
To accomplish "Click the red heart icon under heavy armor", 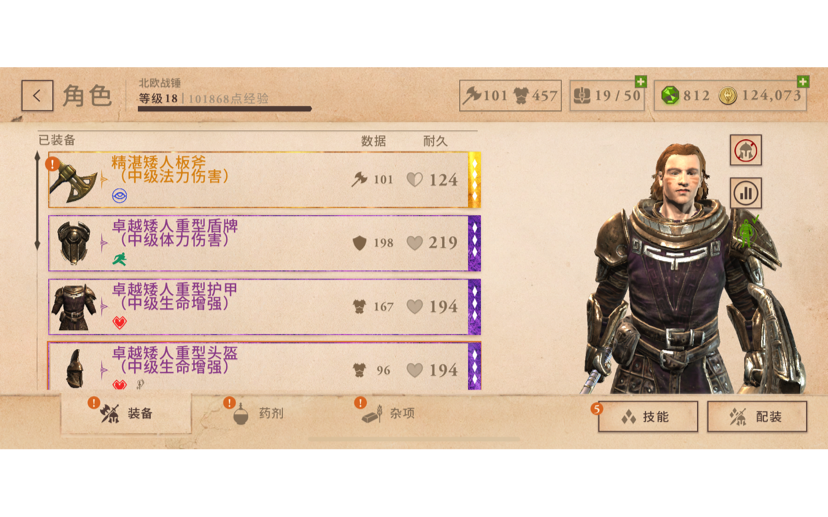I will (120, 322).
